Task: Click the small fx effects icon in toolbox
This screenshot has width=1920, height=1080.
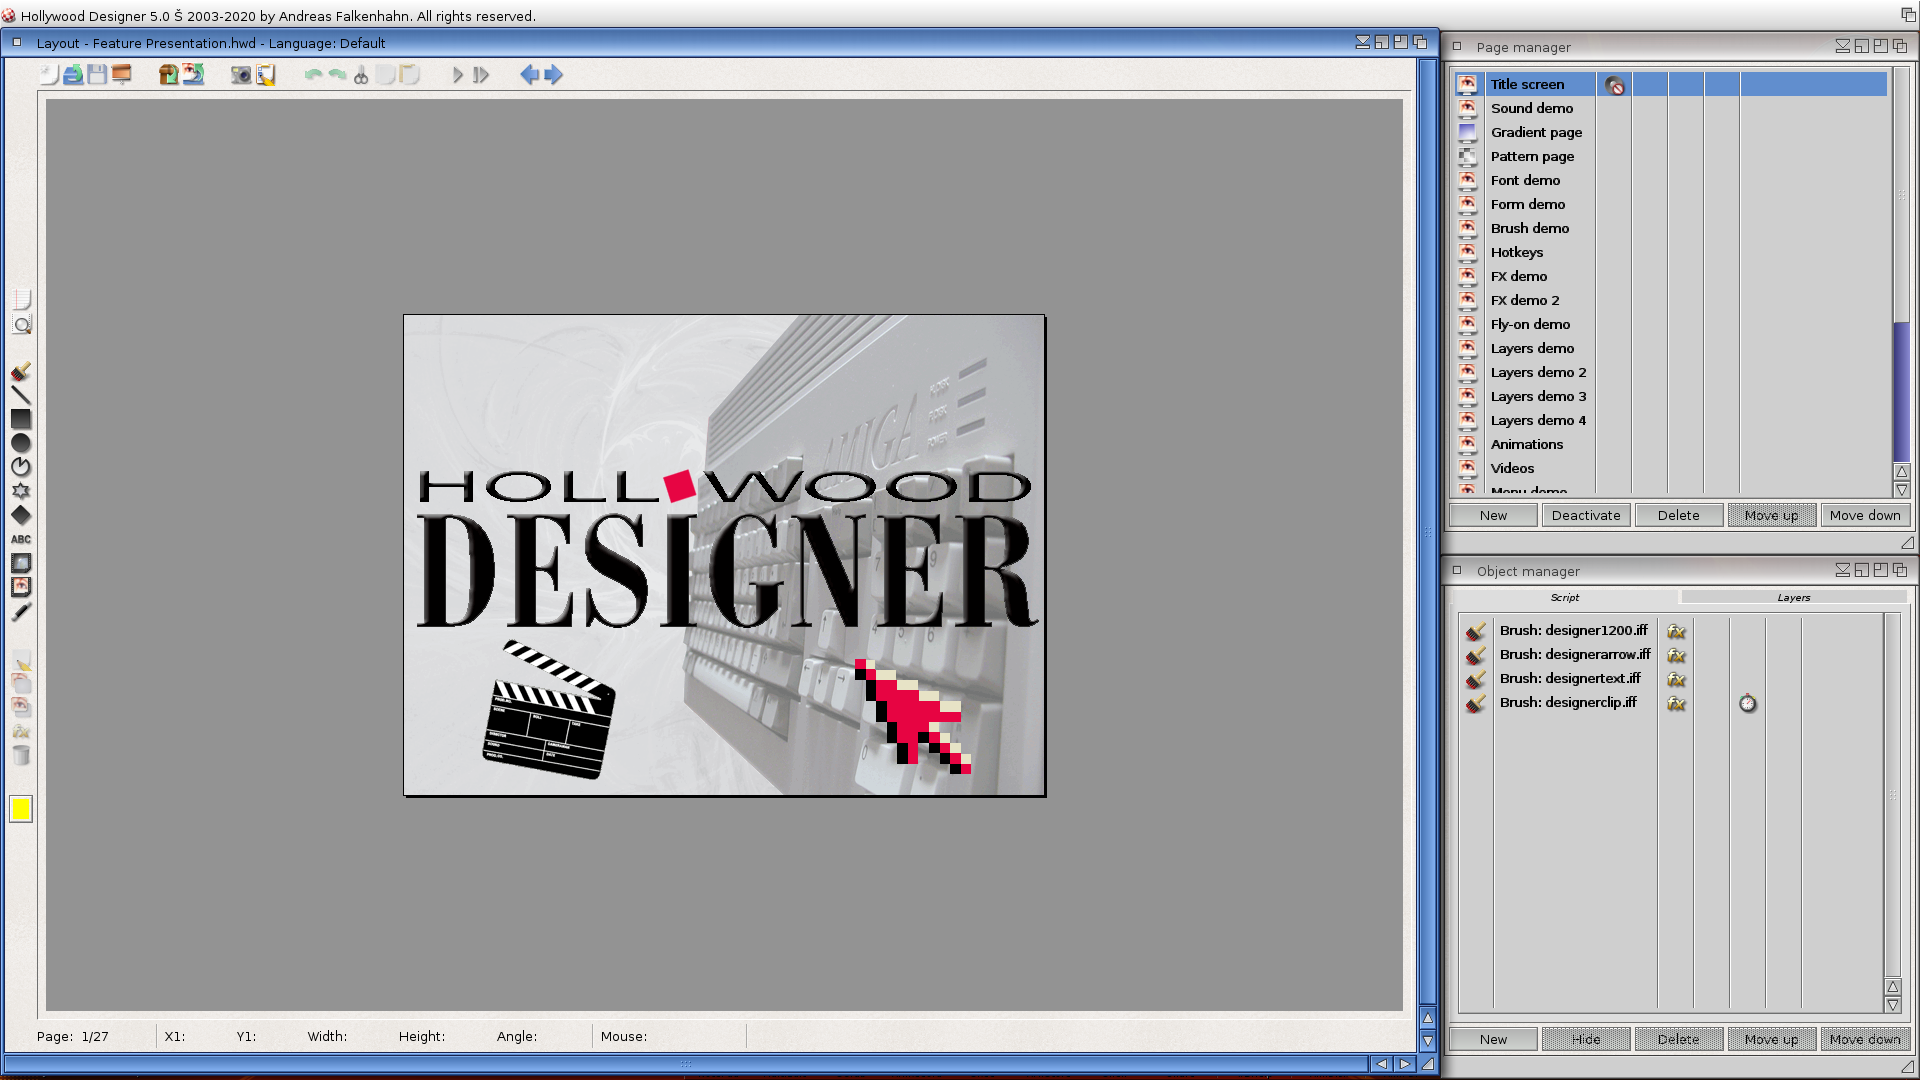Action: point(21,732)
